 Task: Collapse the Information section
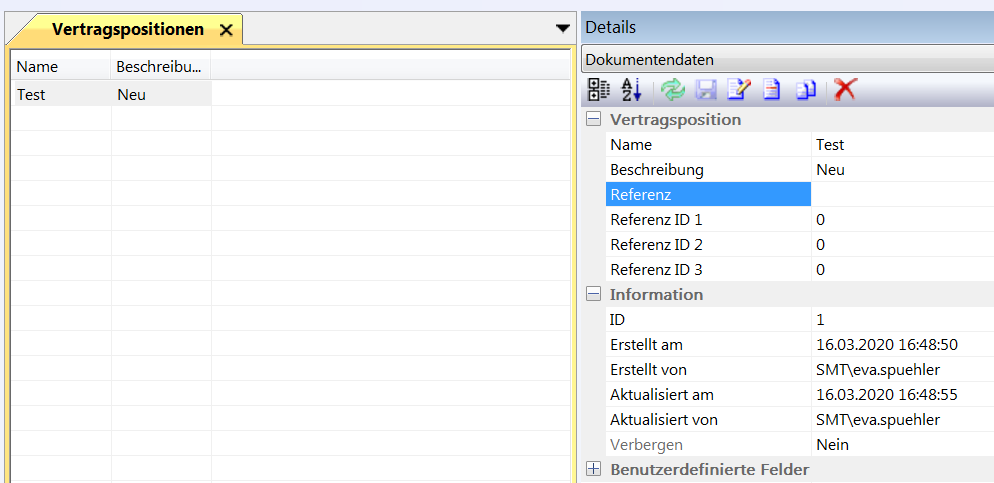pos(594,295)
